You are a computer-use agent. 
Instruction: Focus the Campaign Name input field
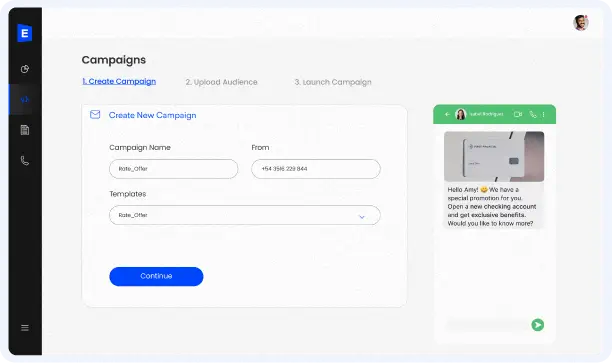174,169
